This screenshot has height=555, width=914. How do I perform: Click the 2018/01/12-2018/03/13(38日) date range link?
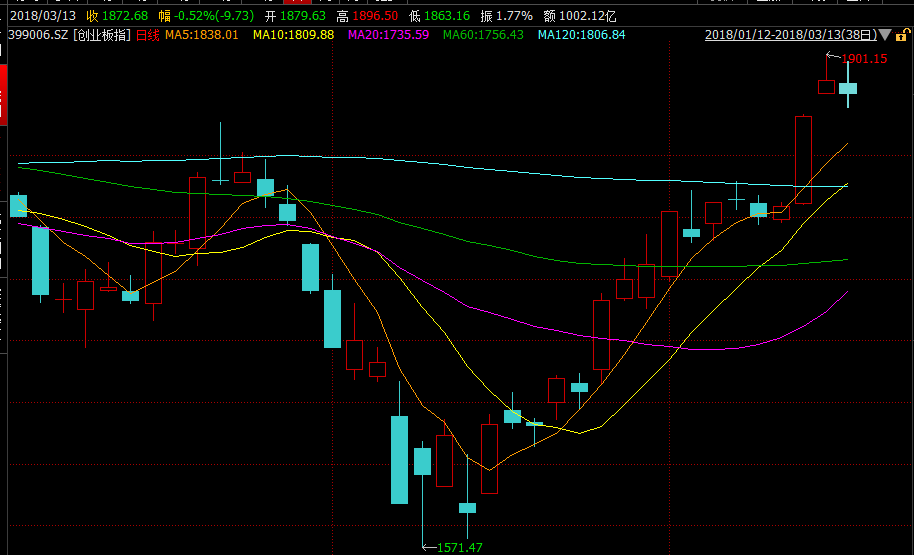coord(790,35)
